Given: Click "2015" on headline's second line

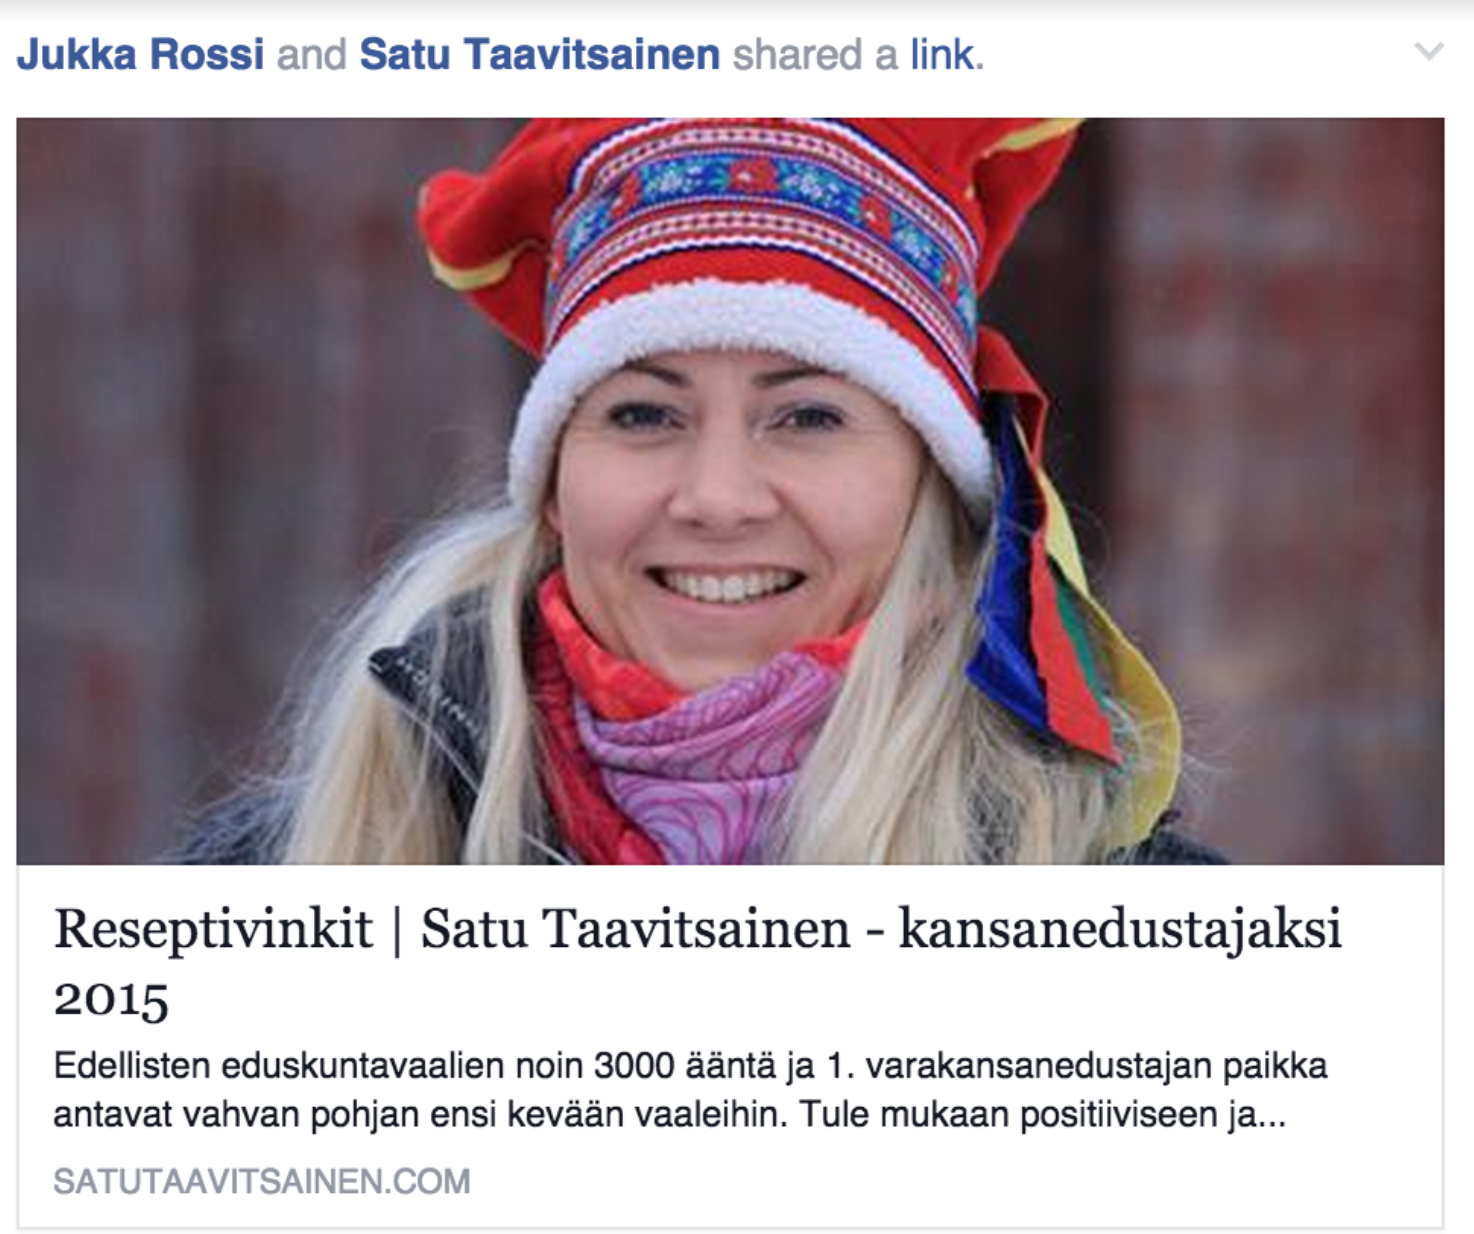Looking at the screenshot, I should pyautogui.click(x=111, y=999).
